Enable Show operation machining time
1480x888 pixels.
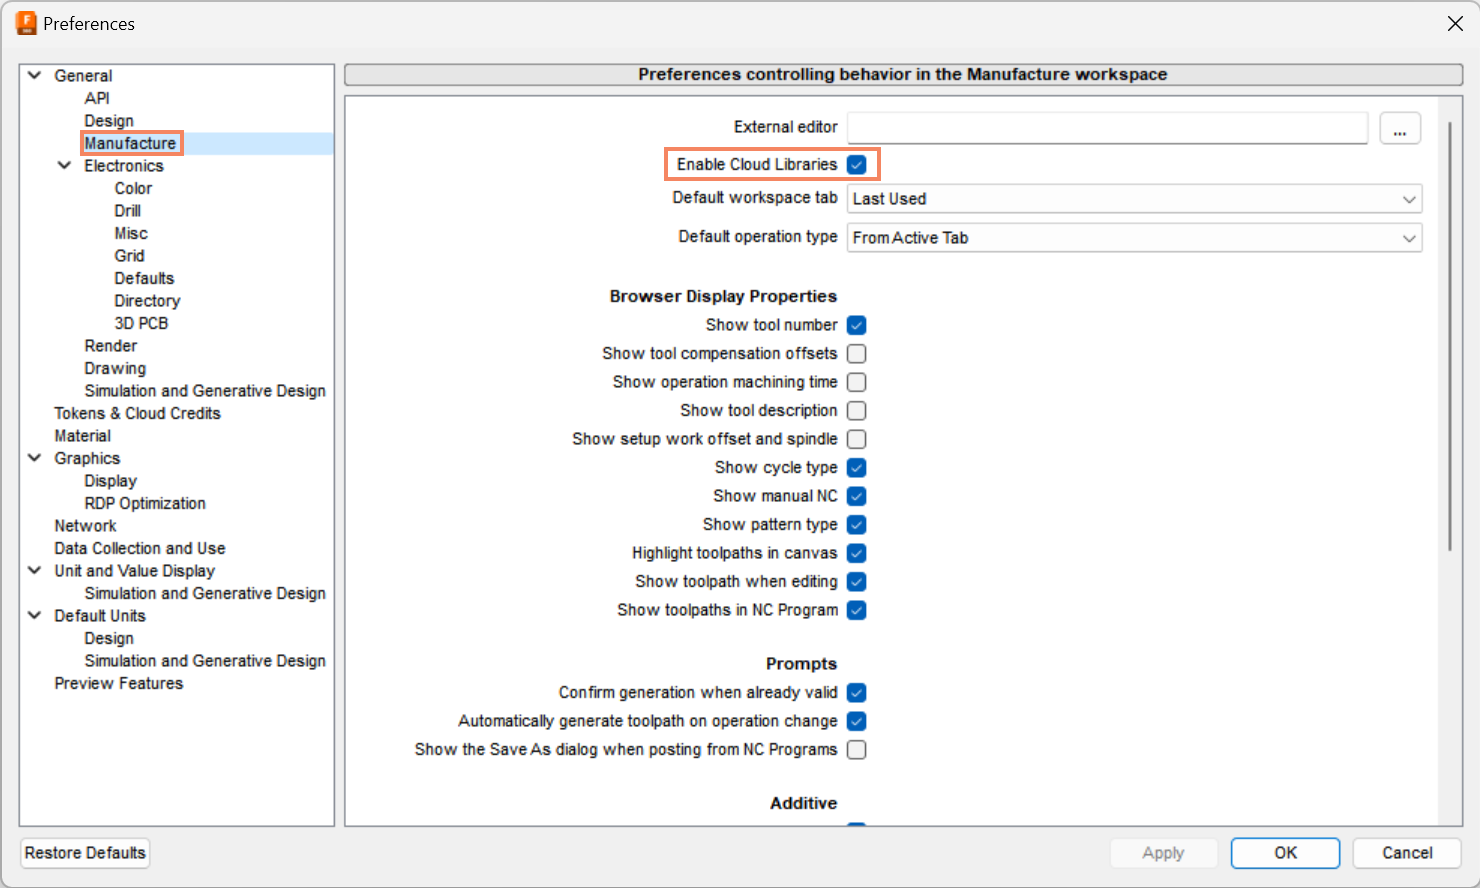(857, 381)
